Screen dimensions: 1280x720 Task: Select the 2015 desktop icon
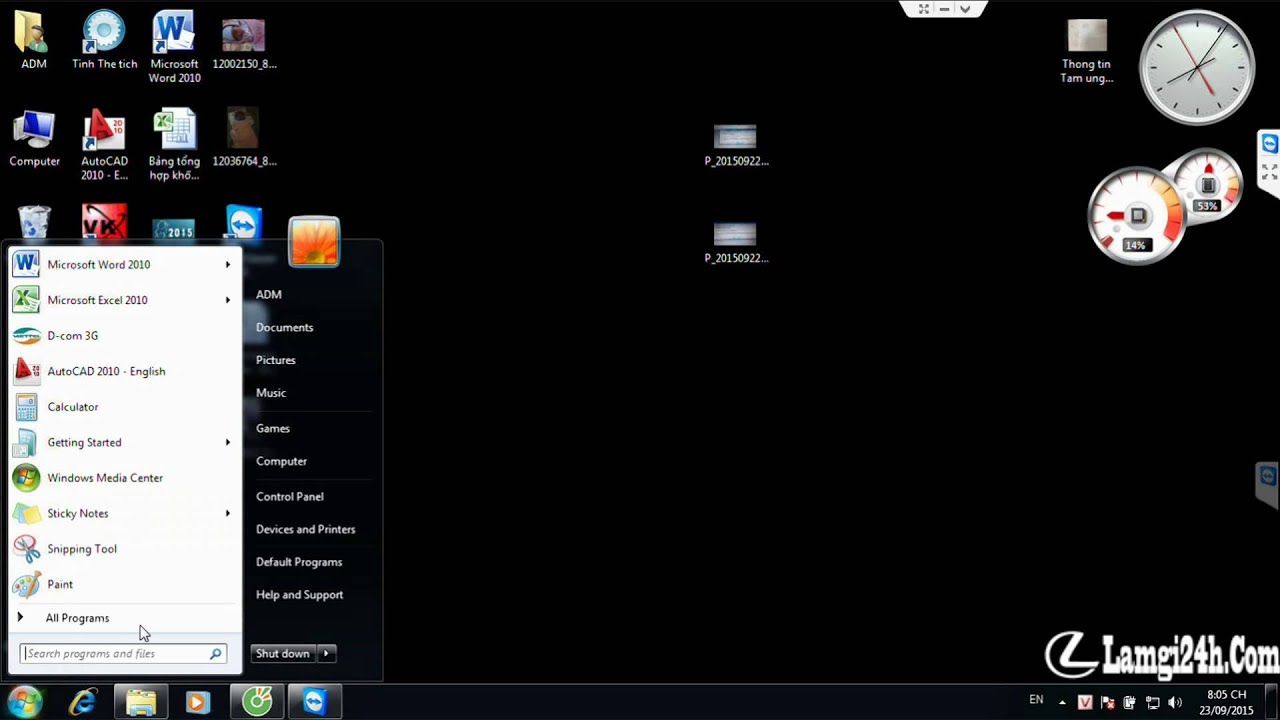coord(174,229)
